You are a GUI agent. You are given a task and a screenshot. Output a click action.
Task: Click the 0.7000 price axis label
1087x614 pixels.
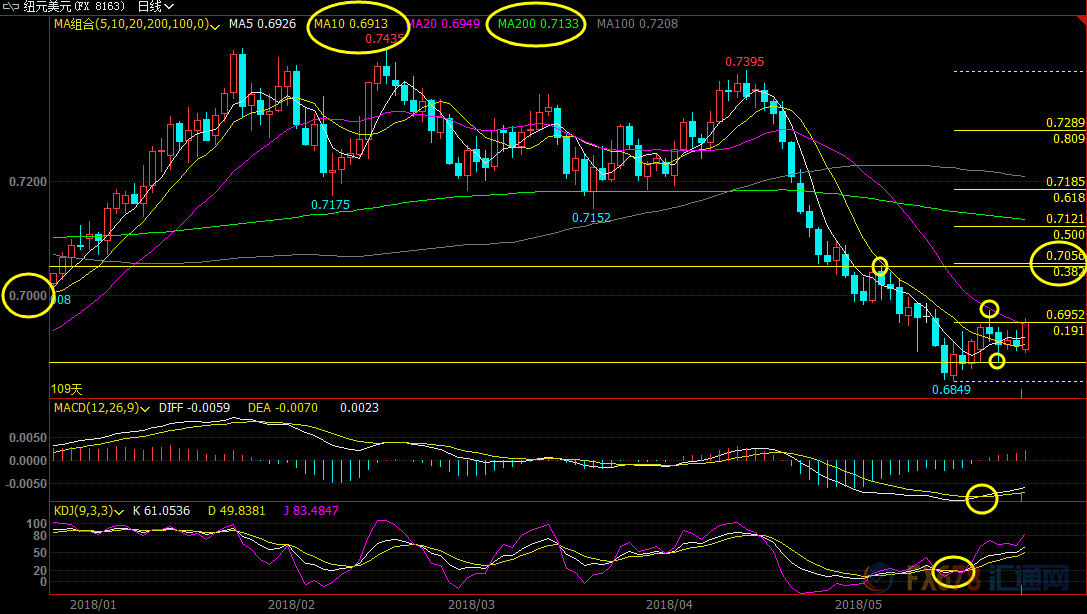point(27,295)
